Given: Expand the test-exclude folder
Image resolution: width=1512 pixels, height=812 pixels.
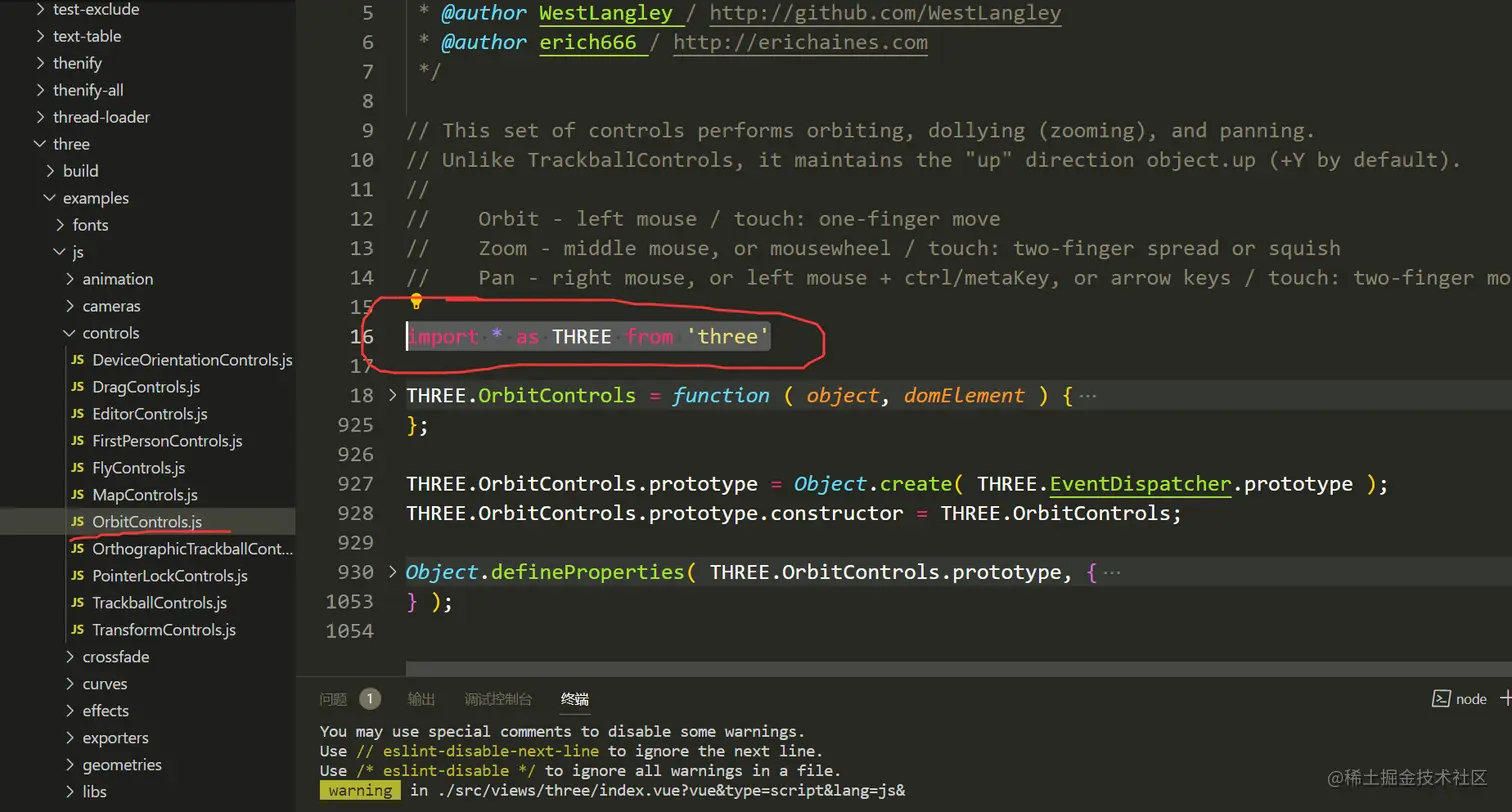Looking at the screenshot, I should [x=40, y=9].
